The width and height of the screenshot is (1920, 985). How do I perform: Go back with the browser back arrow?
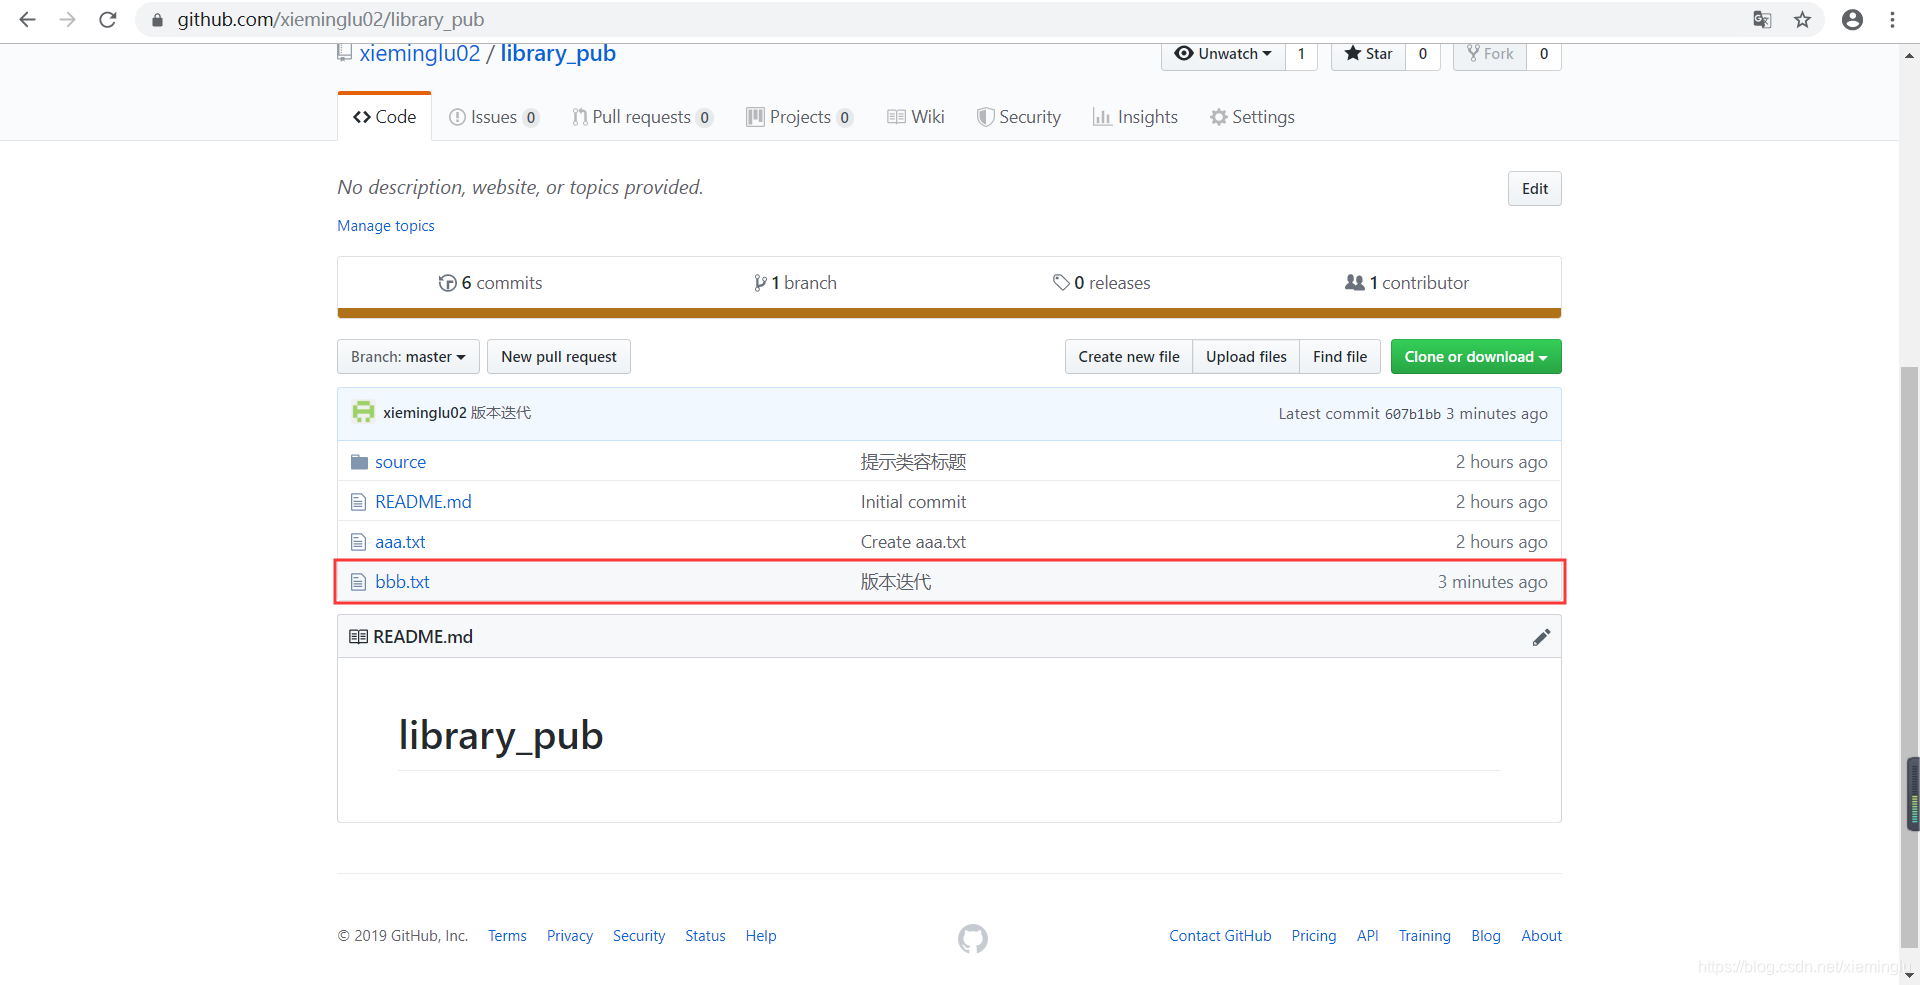[x=27, y=20]
